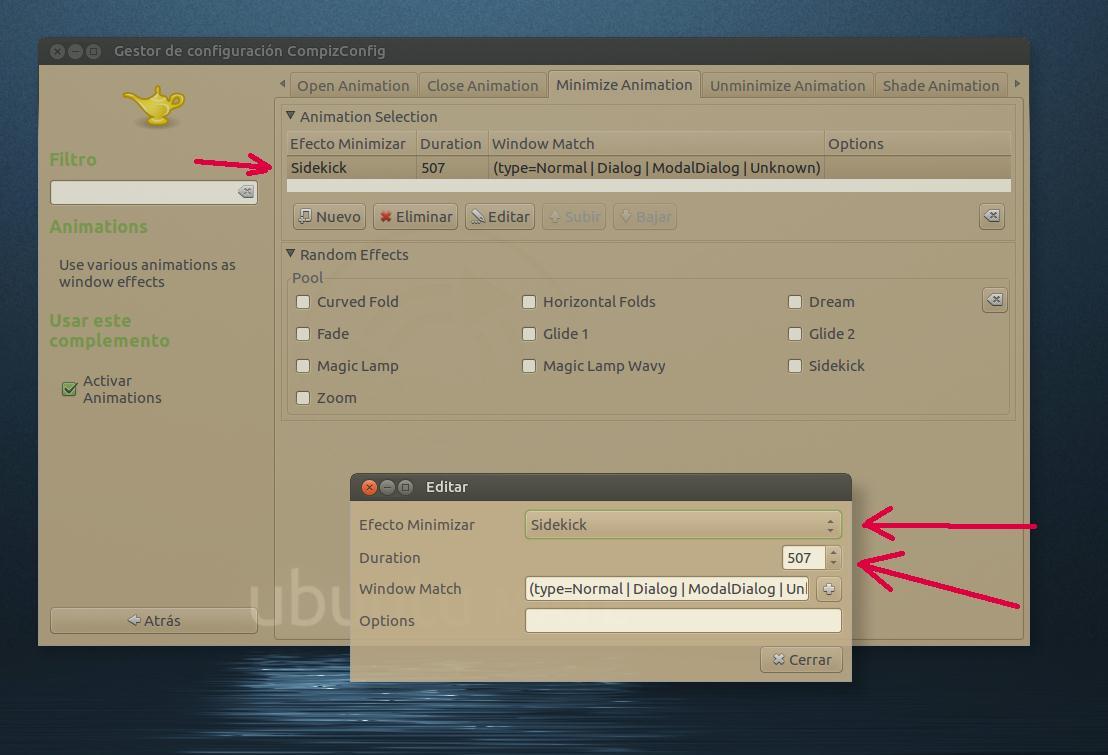The image size is (1108, 755).
Task: Open the Unminimize Animation tab
Action: [787, 86]
